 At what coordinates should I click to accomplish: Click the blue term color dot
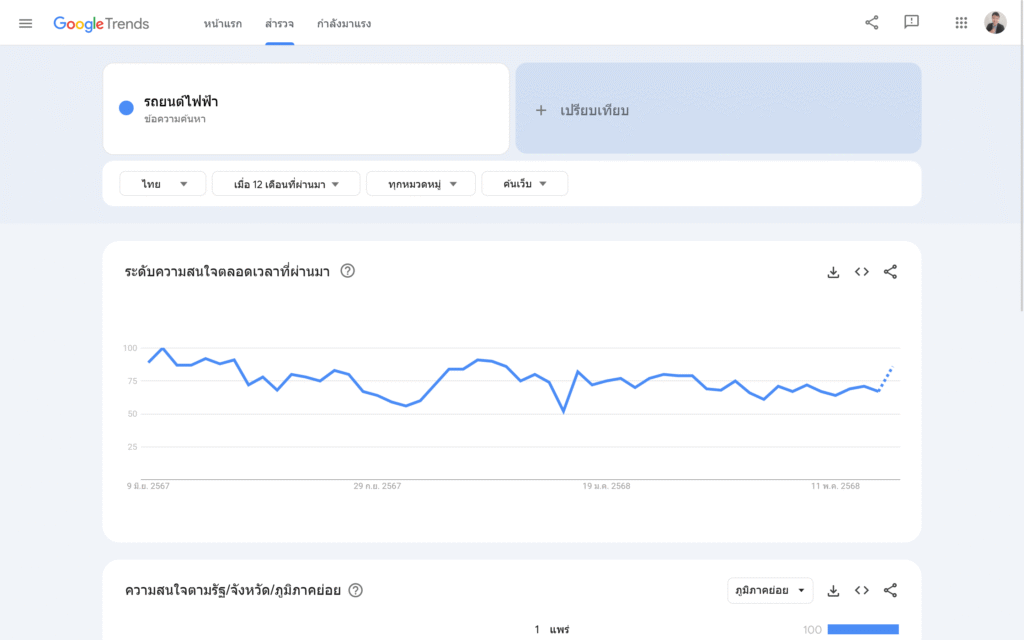point(126,108)
